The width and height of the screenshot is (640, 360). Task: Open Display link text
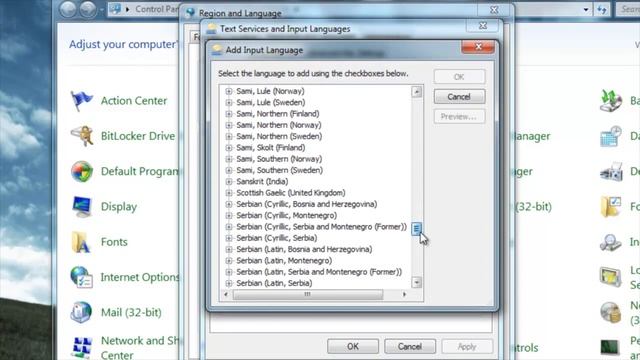(119, 207)
